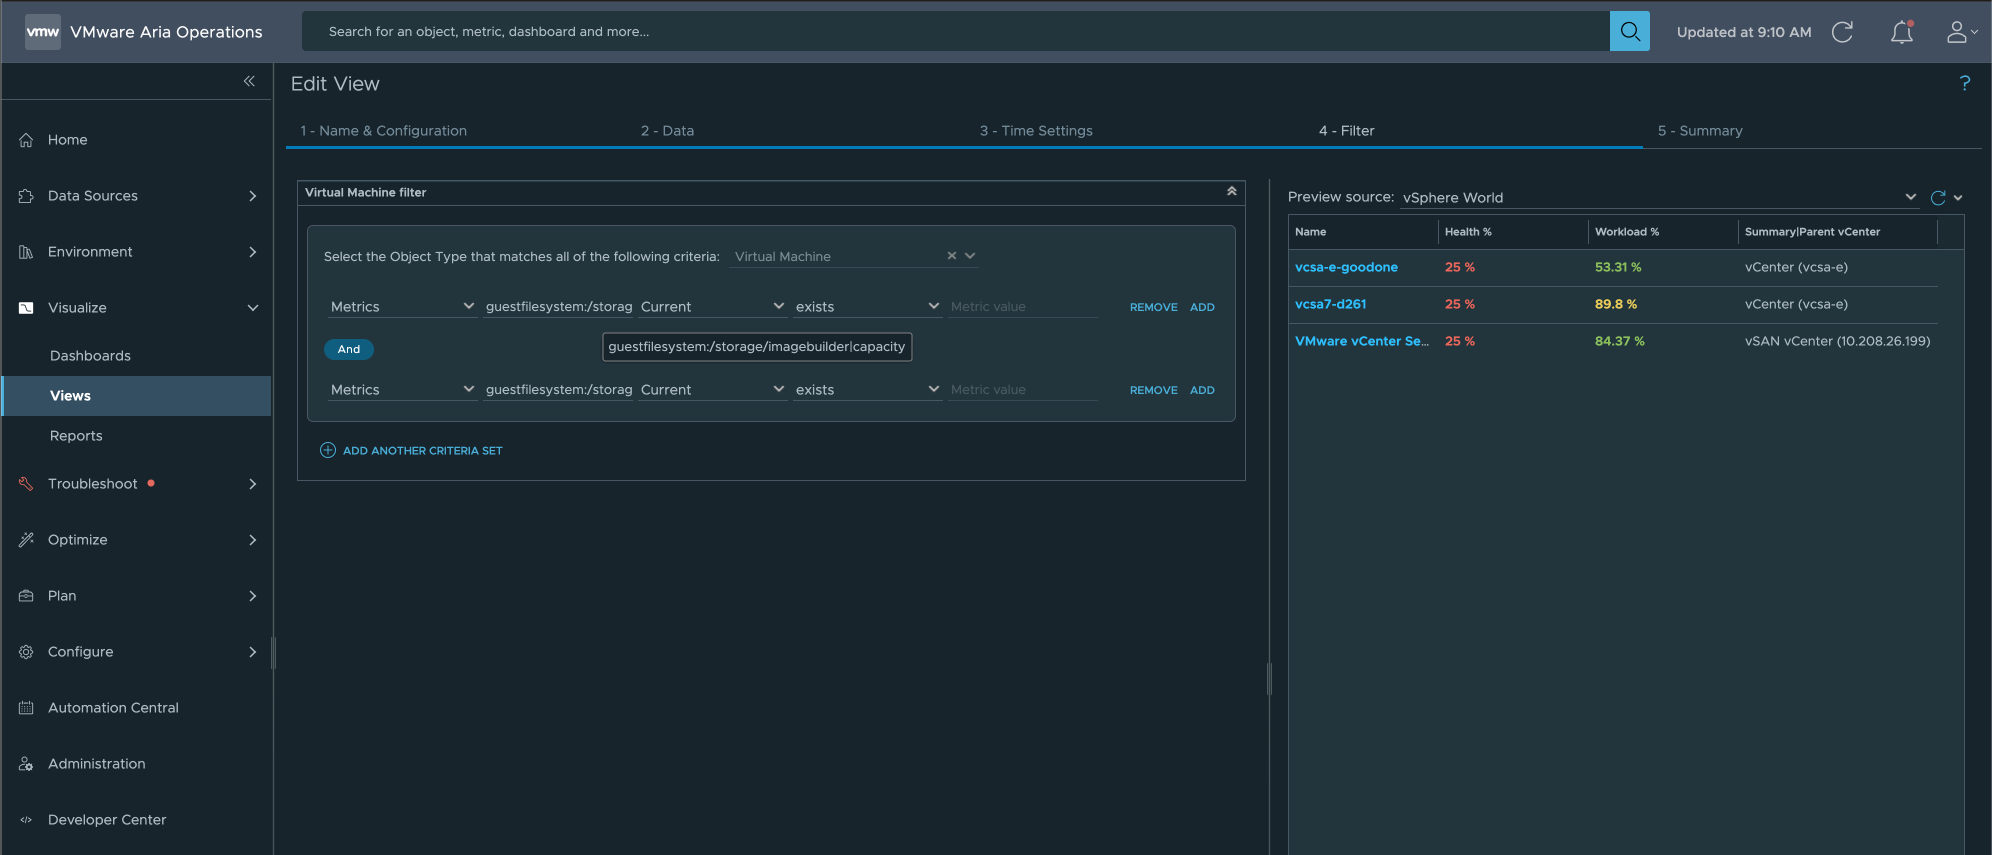Image resolution: width=1992 pixels, height=855 pixels.
Task: Switch to the 2 - Data step
Action: pyautogui.click(x=667, y=131)
